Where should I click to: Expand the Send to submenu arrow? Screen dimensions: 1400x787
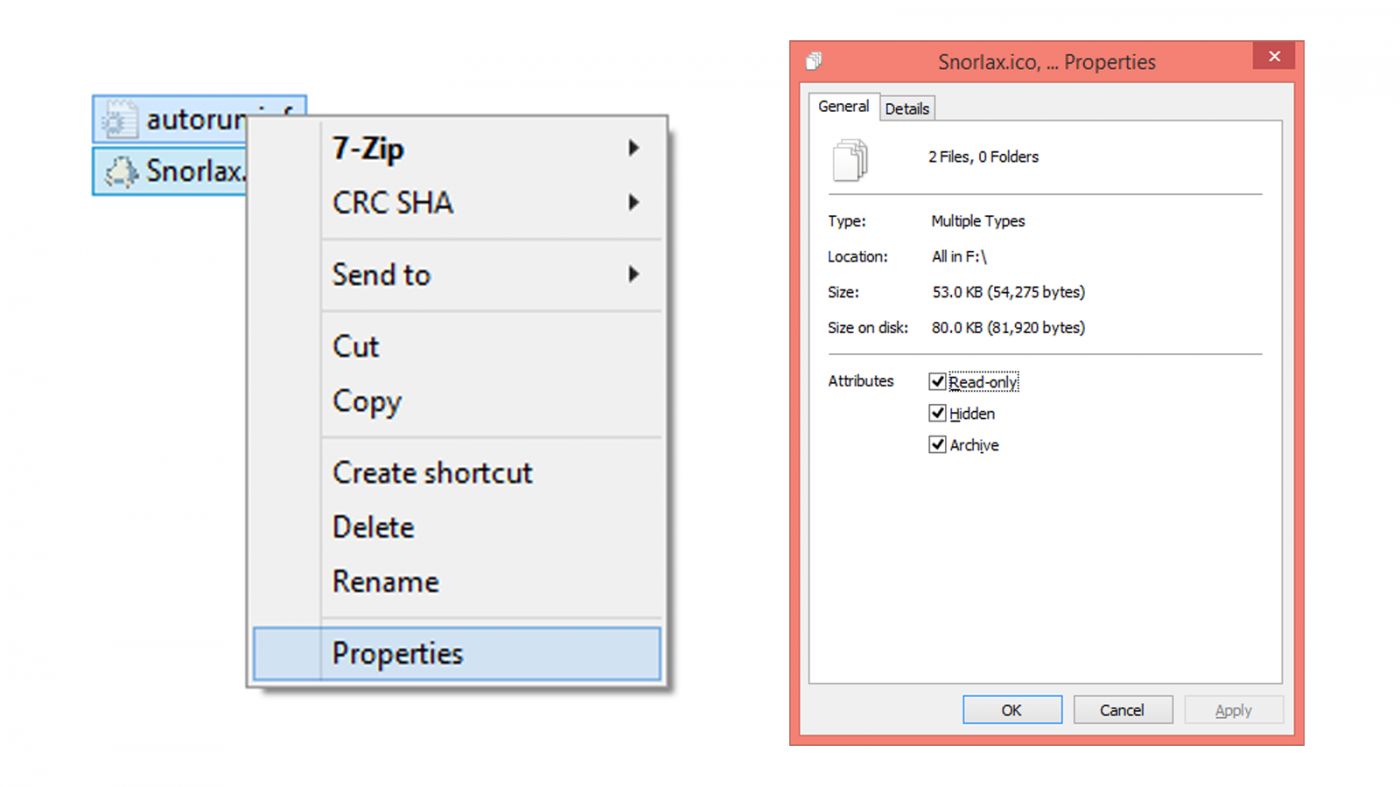click(x=633, y=274)
